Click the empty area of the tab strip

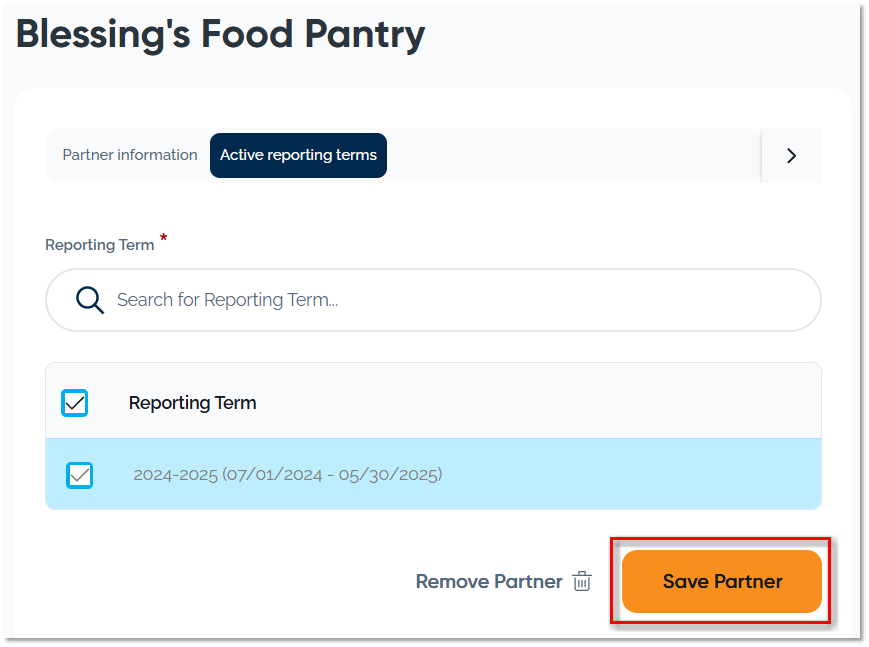coord(570,155)
